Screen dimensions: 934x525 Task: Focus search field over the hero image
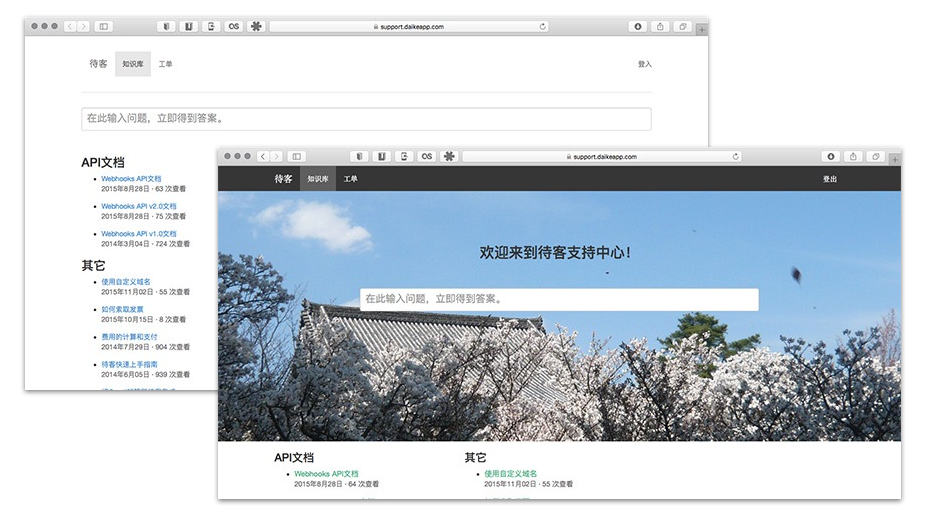pyautogui.click(x=559, y=299)
